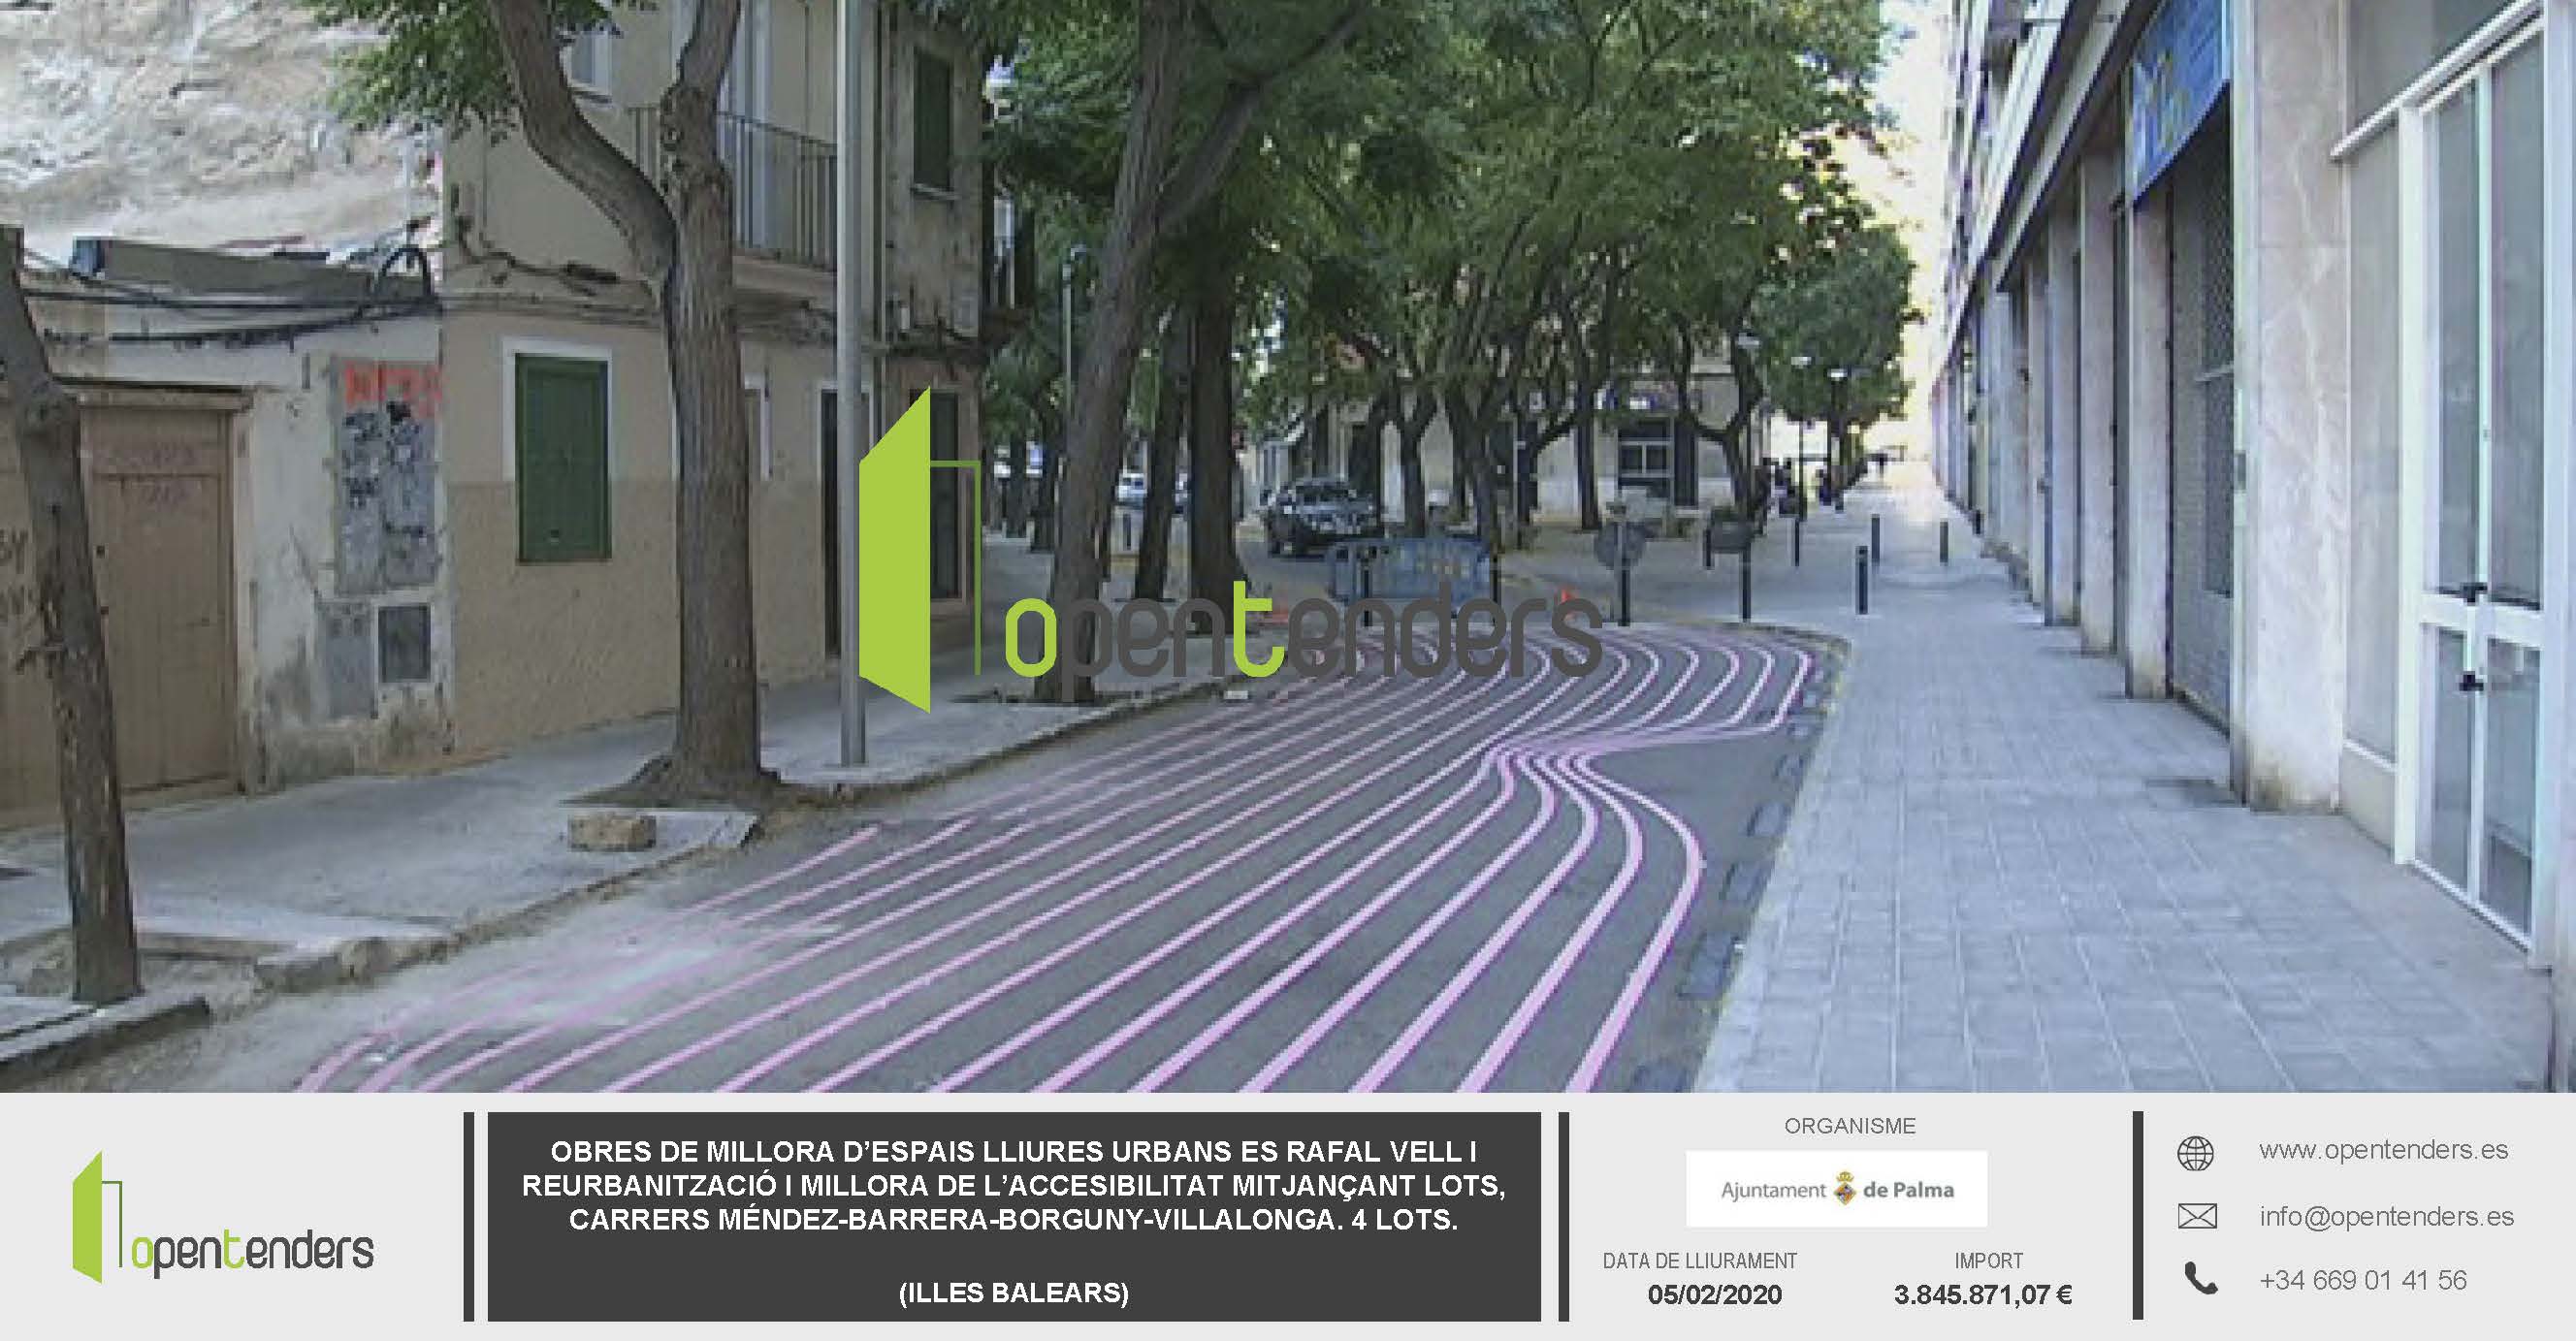Select the import amount 3.845.871,07 €
Image resolution: width=2576 pixels, height=1341 pixels.
1985,1295
